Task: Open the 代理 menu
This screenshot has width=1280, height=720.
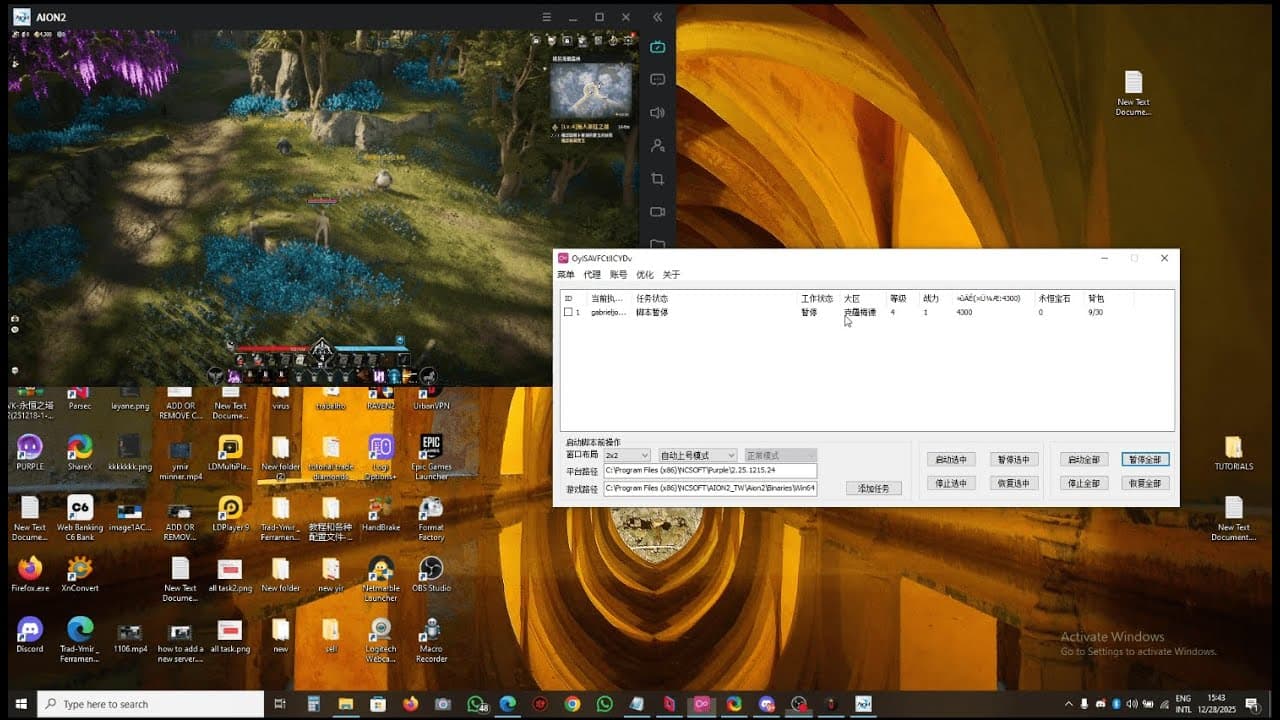Action: click(x=592, y=275)
